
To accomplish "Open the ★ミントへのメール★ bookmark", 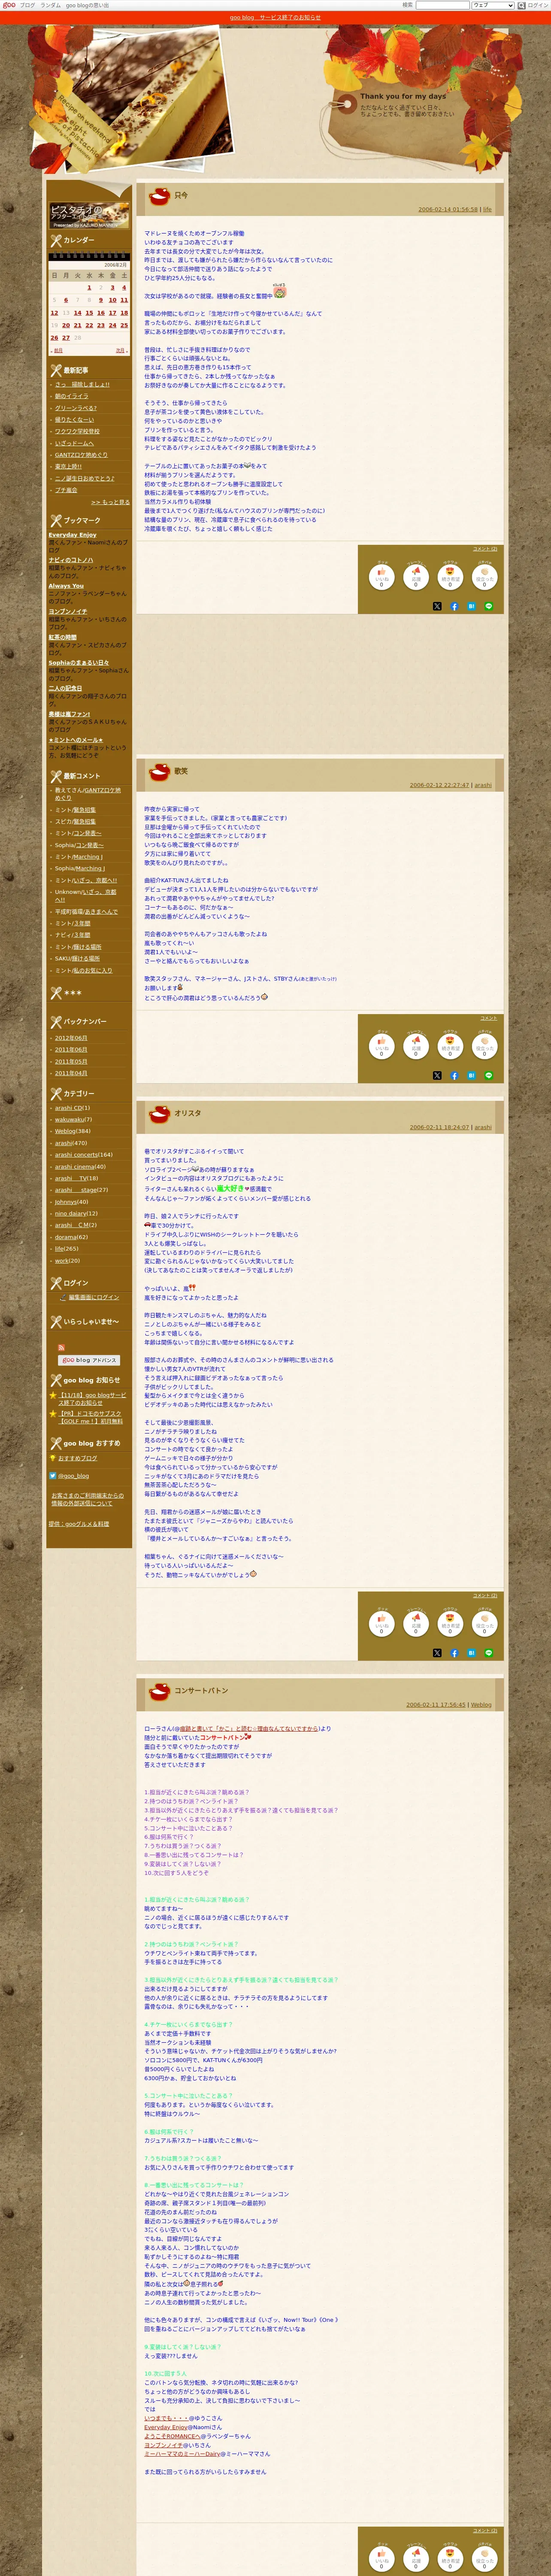I will pos(76,740).
